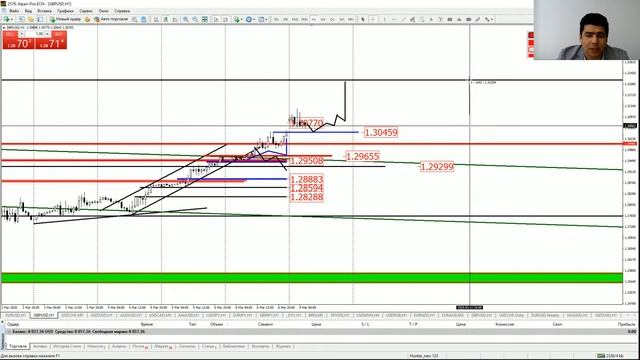Expand the new chart dropdown arrow
The height and width of the screenshot is (360, 640).
click(12, 19)
